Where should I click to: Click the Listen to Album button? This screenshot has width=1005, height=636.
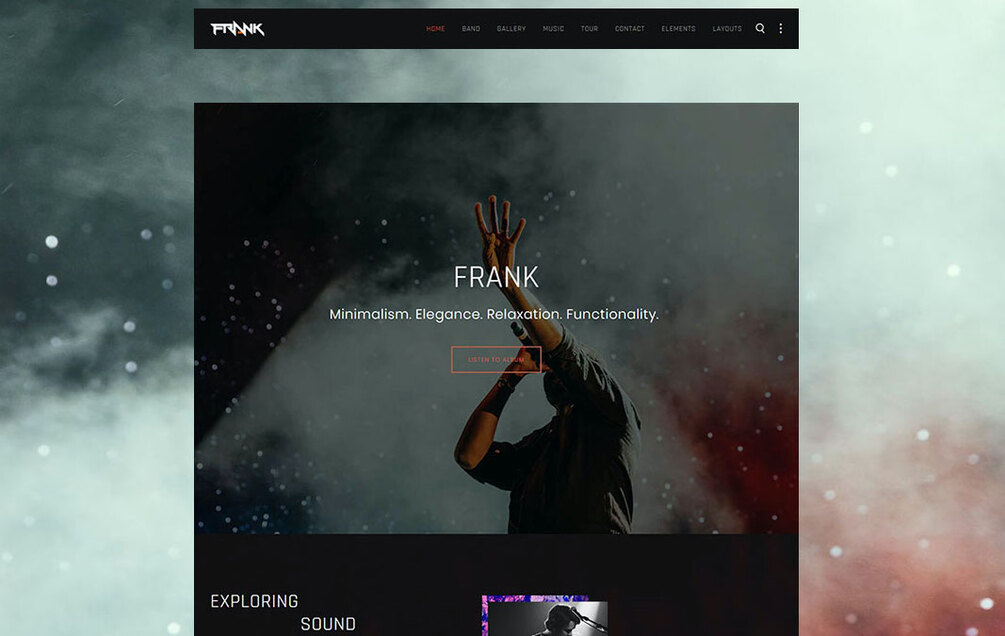coord(496,360)
